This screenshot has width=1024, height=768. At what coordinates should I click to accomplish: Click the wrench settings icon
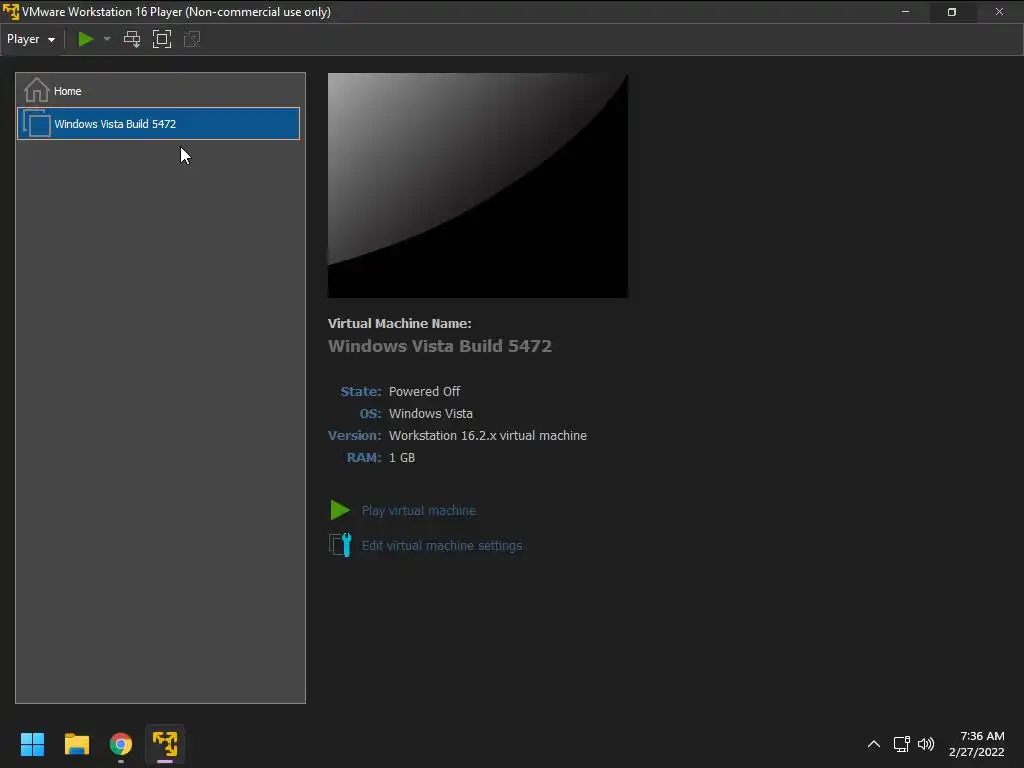tap(340, 545)
